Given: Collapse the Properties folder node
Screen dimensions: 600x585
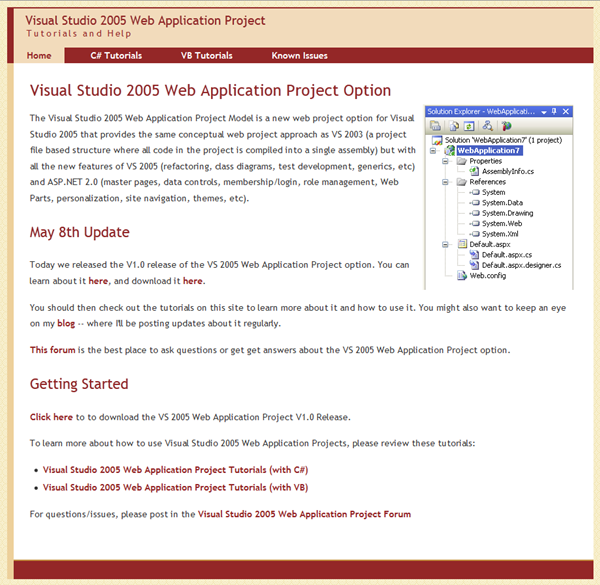Looking at the screenshot, I should pos(445,161).
